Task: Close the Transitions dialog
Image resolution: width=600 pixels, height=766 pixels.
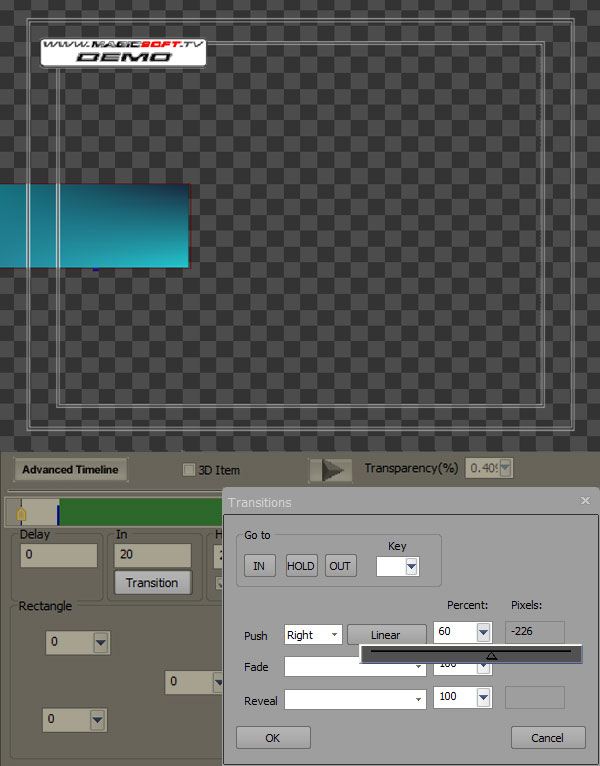Action: [x=585, y=501]
